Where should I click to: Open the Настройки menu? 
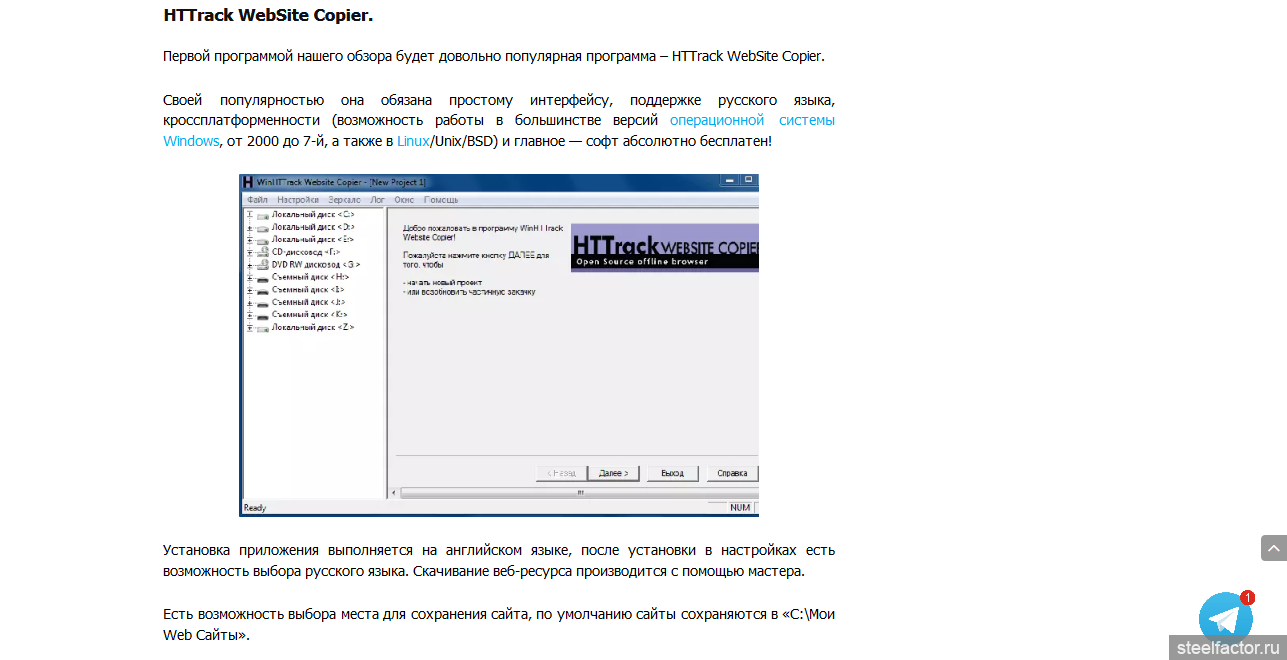pyautogui.click(x=298, y=200)
